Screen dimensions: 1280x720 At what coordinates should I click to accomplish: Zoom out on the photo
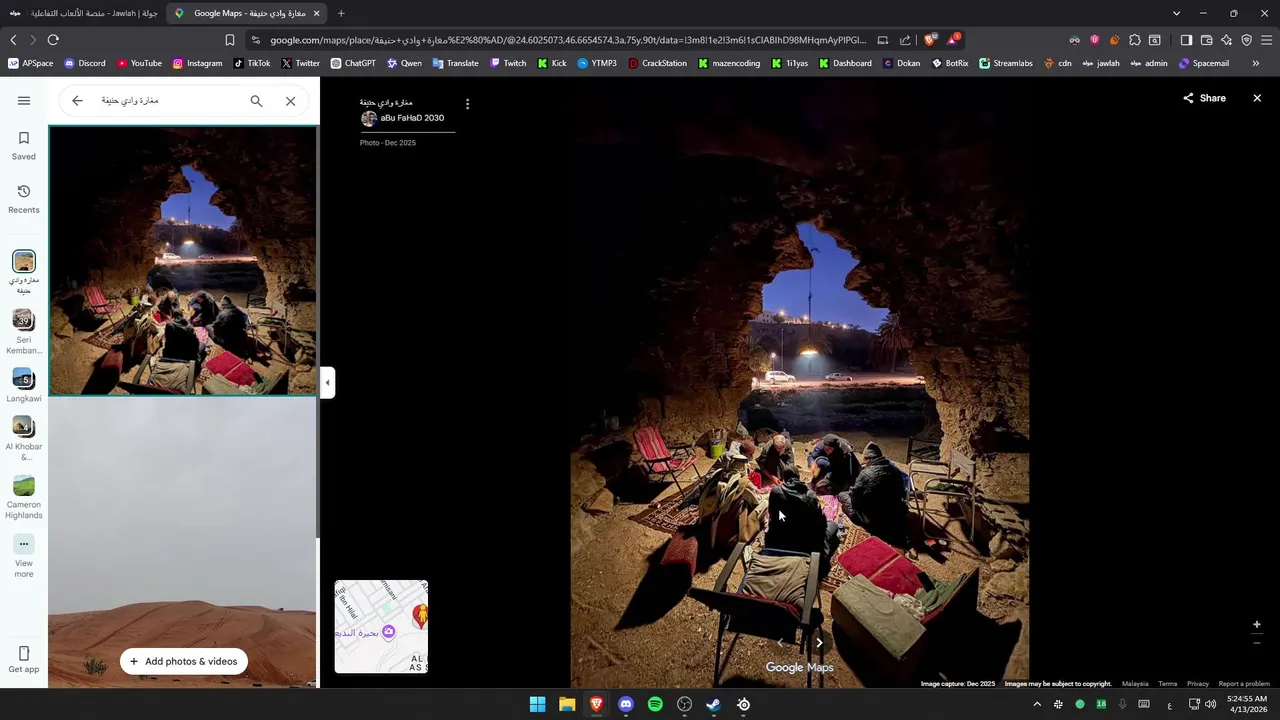pos(1257,643)
